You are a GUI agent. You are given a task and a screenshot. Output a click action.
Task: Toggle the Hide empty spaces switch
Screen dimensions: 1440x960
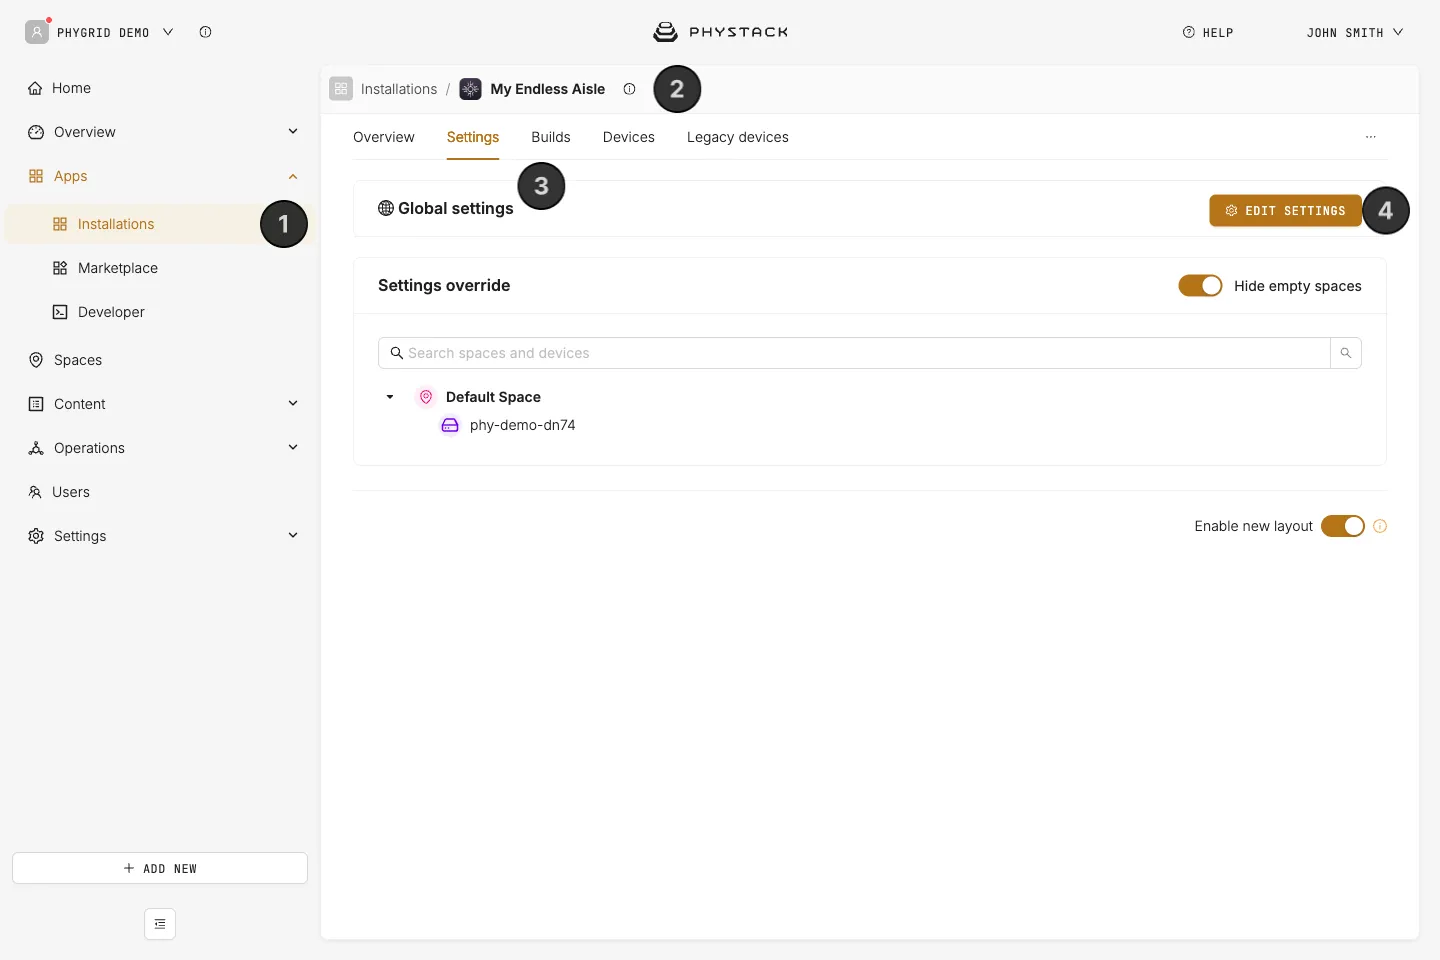tap(1200, 286)
